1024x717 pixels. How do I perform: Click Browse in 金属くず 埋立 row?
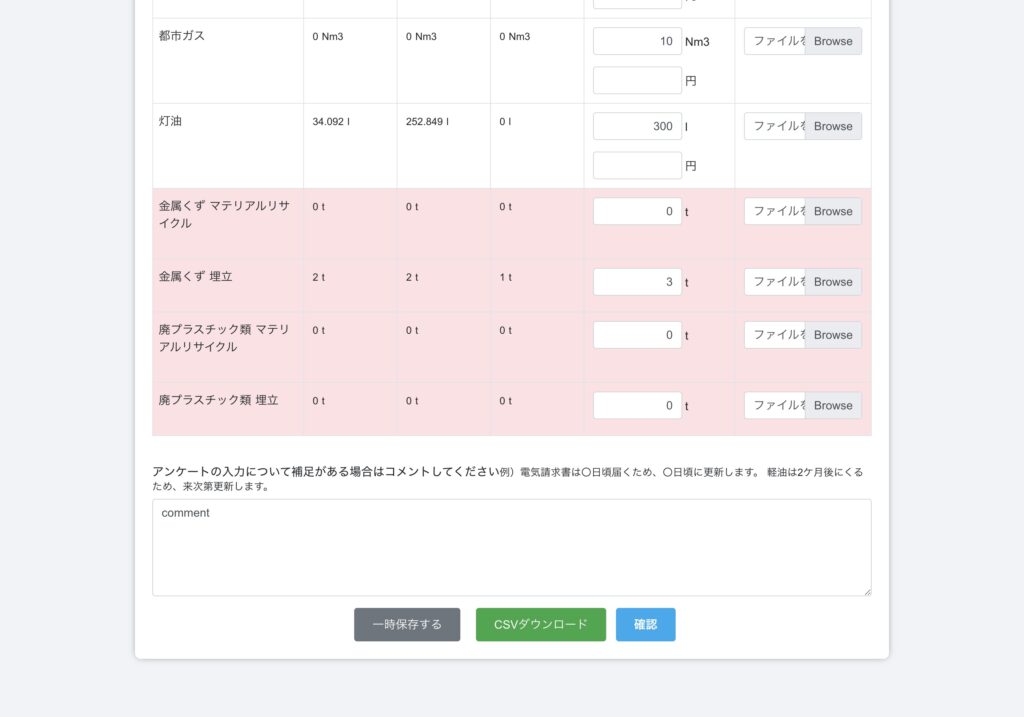(x=833, y=282)
